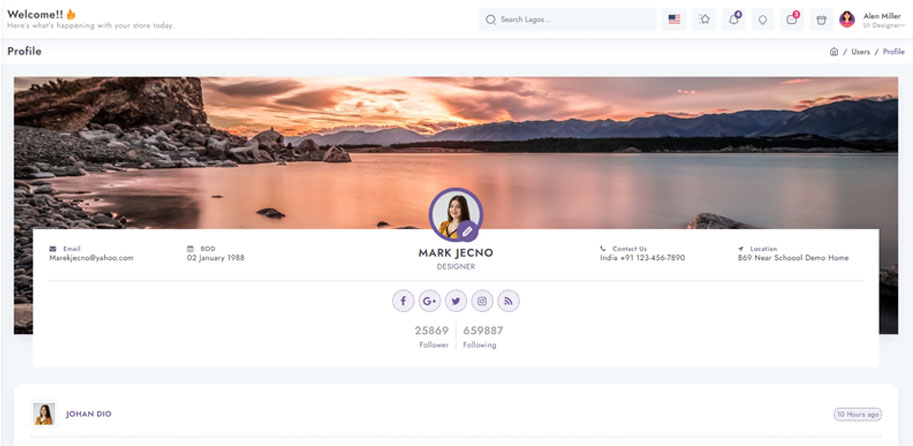
Task: Open the Twitter social icon
Action: pyautogui.click(x=456, y=301)
